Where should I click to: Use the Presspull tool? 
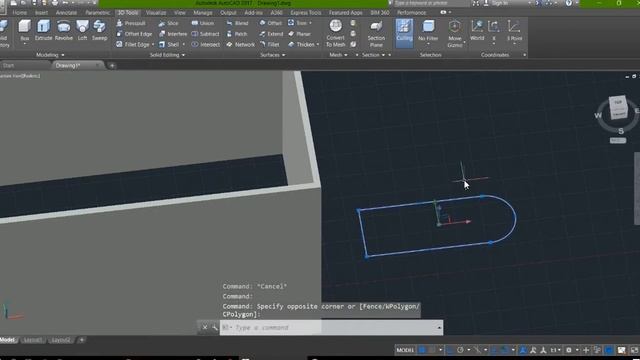click(x=131, y=23)
